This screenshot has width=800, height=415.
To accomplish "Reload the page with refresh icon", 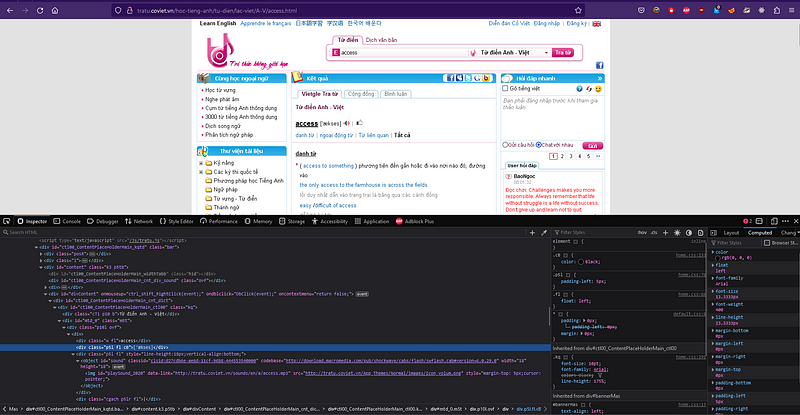I will pyautogui.click(x=40, y=10).
